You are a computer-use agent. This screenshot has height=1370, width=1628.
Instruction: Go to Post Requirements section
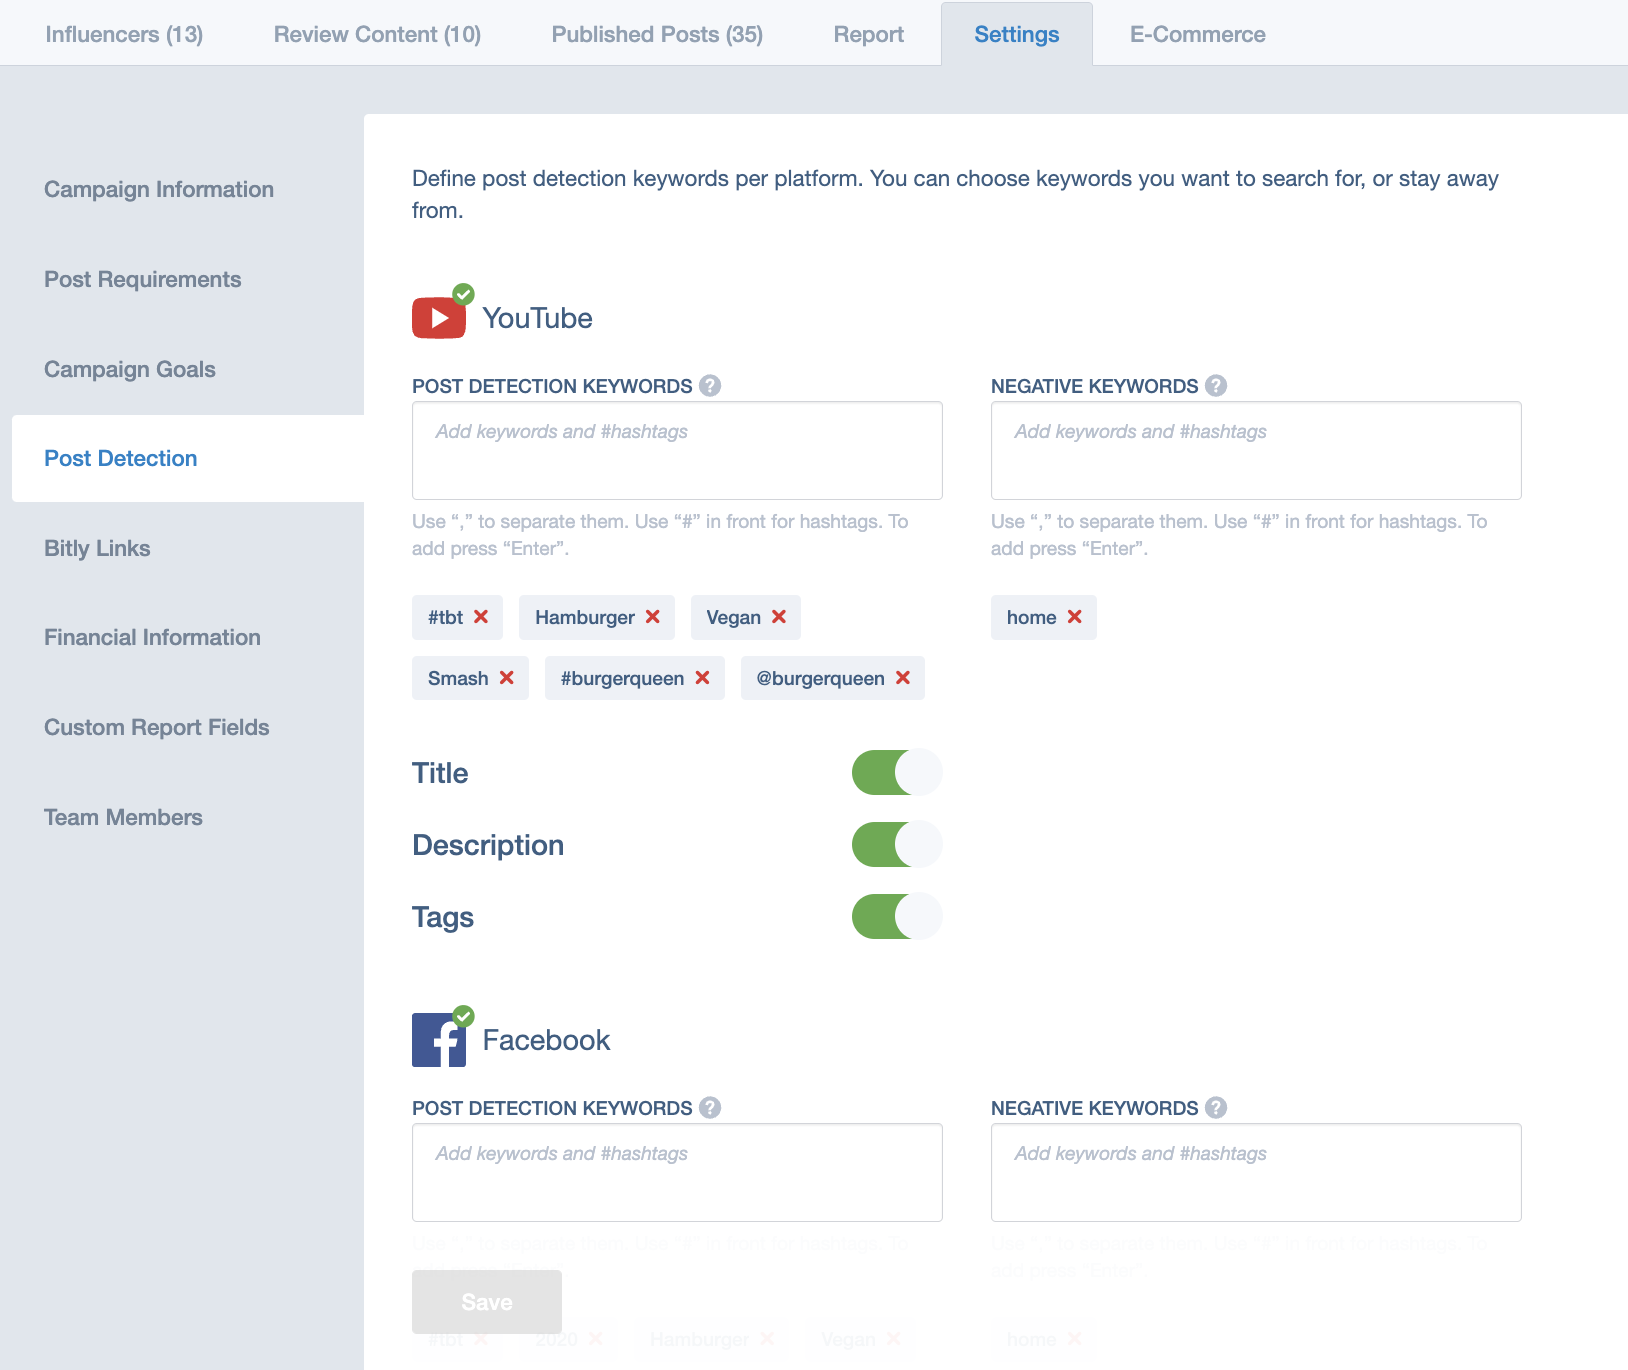click(143, 279)
